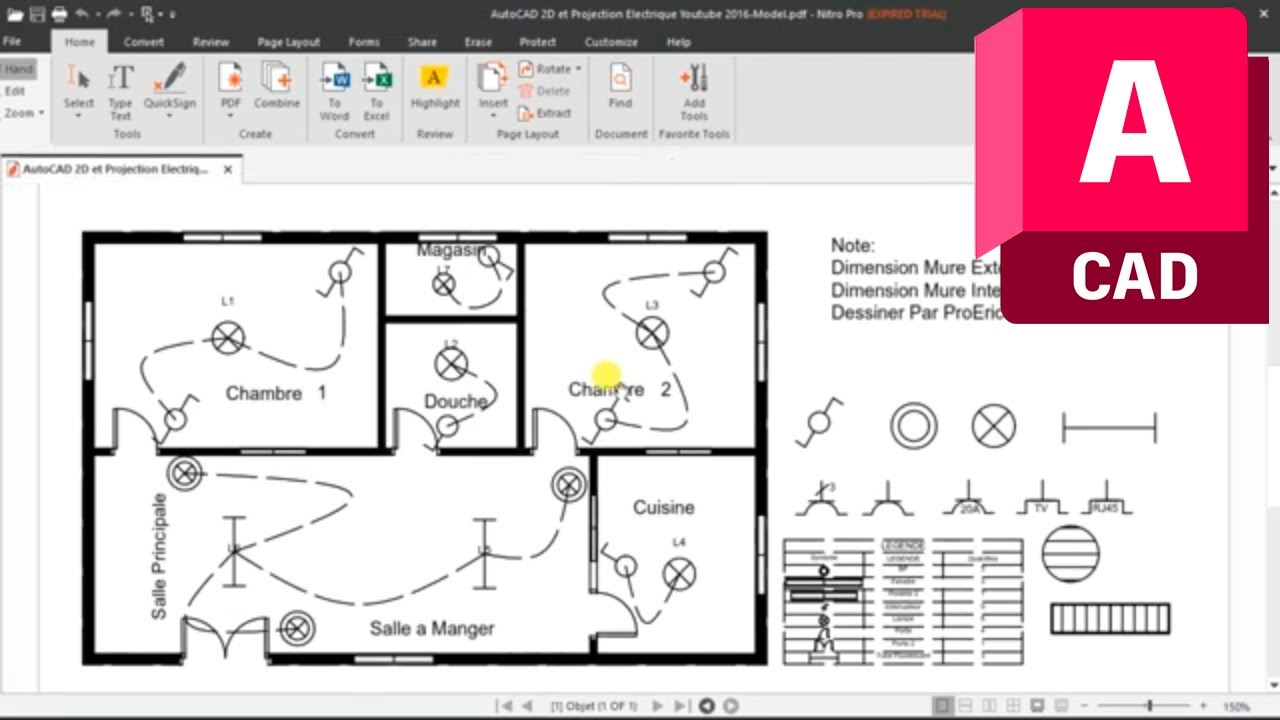Click the previous view round back button

coord(707,706)
